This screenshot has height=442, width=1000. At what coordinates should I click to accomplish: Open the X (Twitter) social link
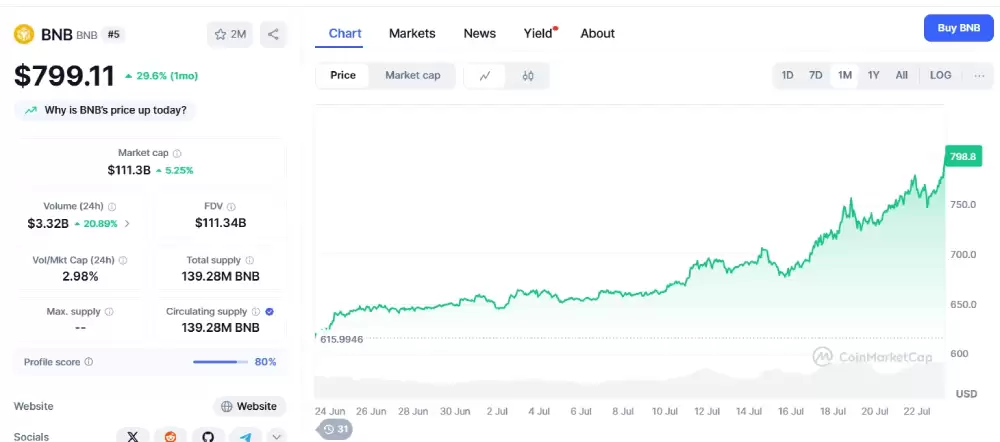coord(133,436)
